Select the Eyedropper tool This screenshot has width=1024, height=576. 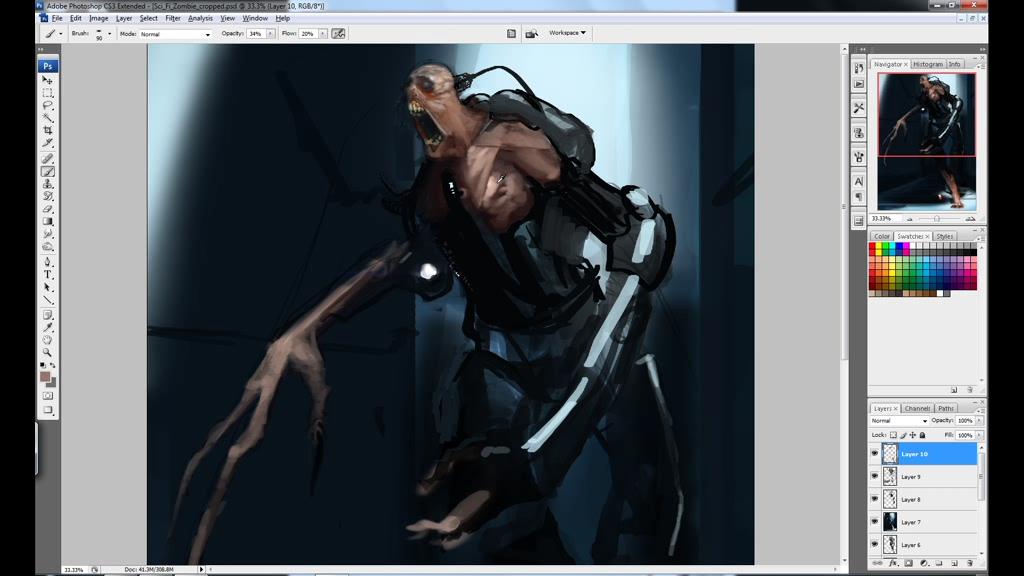(48, 327)
